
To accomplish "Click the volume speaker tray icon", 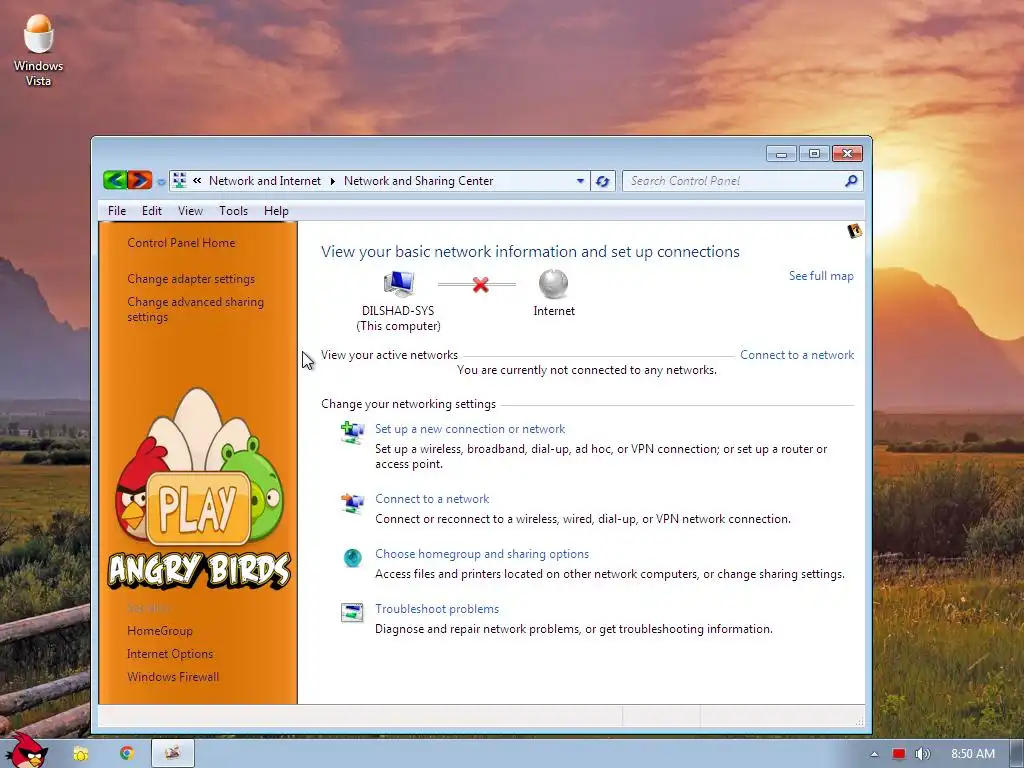I will click(x=923, y=754).
